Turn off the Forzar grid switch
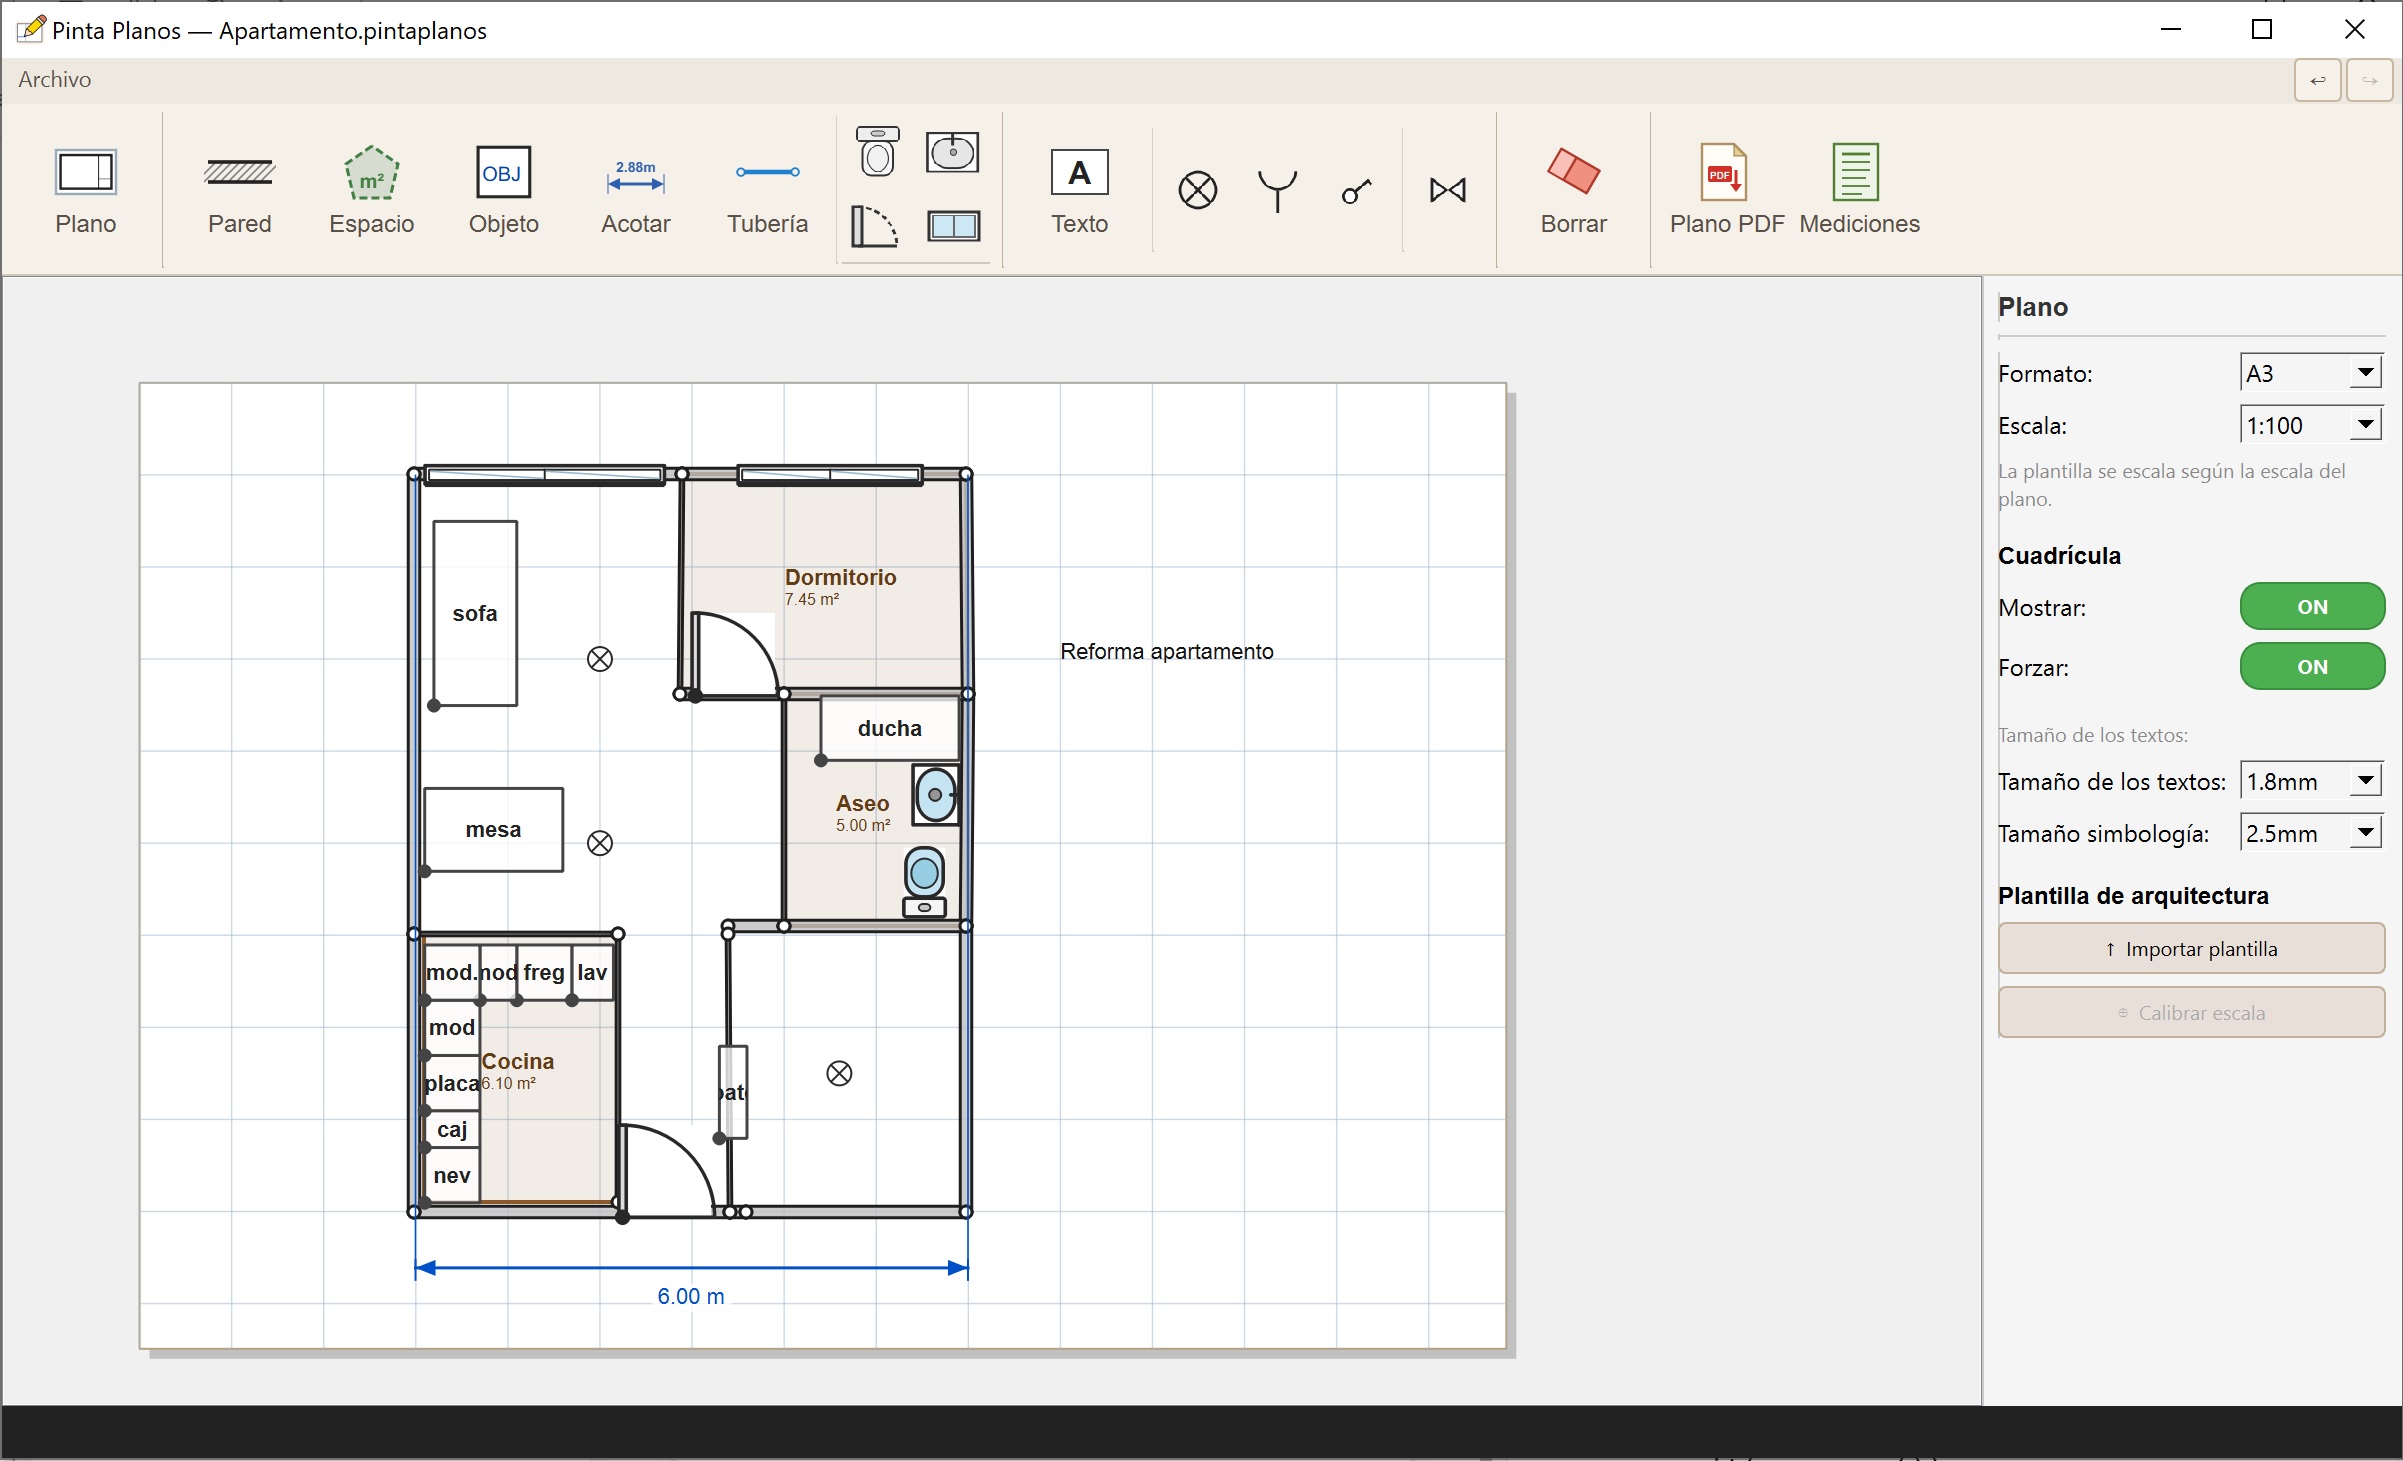This screenshot has width=2403, height=1461. [x=2312, y=667]
